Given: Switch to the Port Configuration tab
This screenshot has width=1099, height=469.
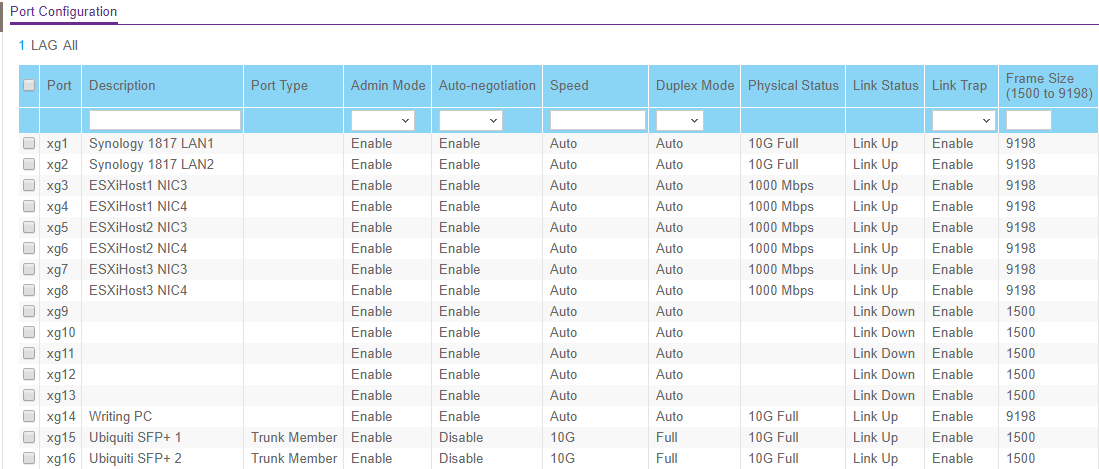Looking at the screenshot, I should pos(63,12).
